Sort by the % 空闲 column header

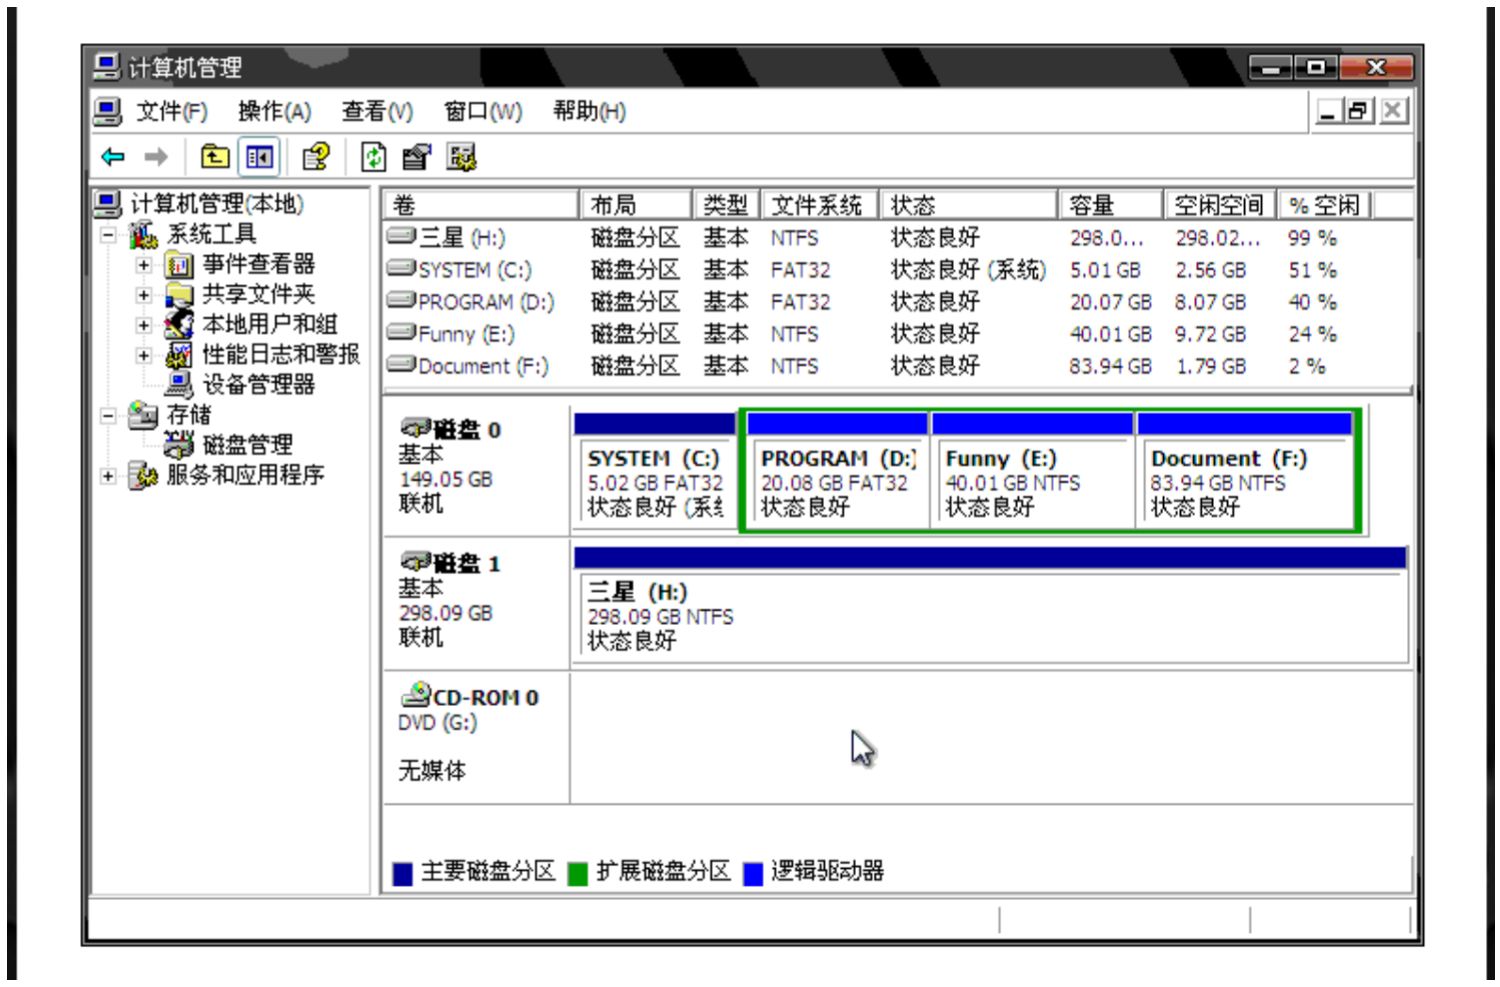pos(1325,205)
